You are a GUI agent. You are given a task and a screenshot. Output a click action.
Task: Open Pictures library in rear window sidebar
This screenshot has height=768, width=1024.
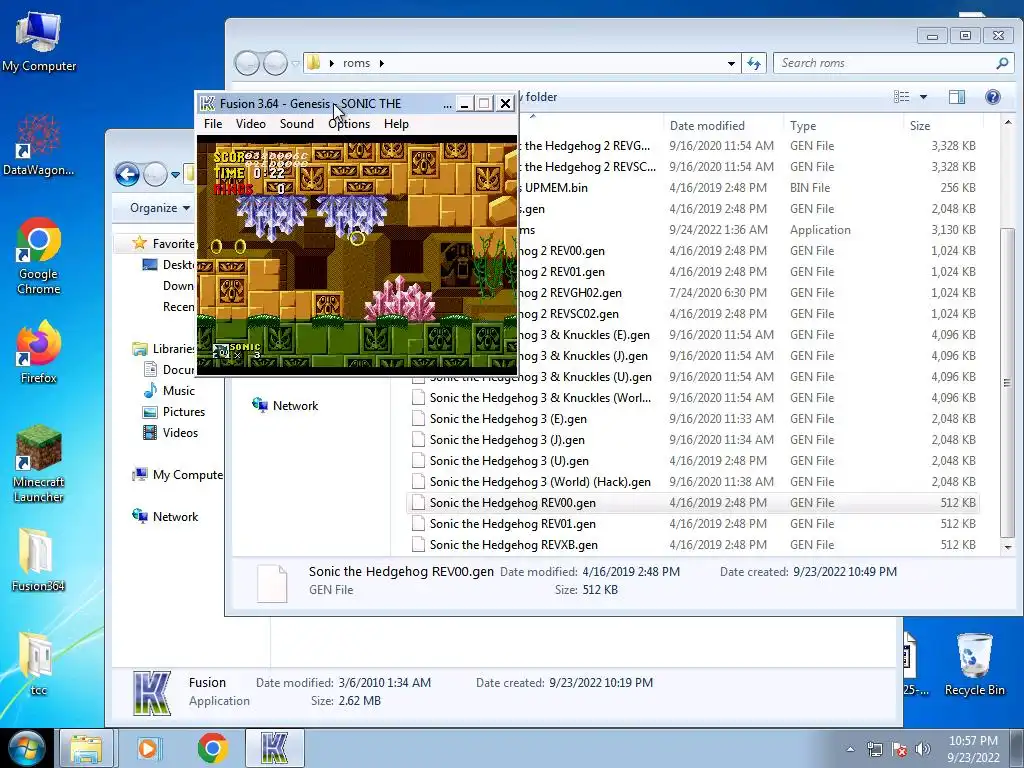pyautogui.click(x=174, y=411)
